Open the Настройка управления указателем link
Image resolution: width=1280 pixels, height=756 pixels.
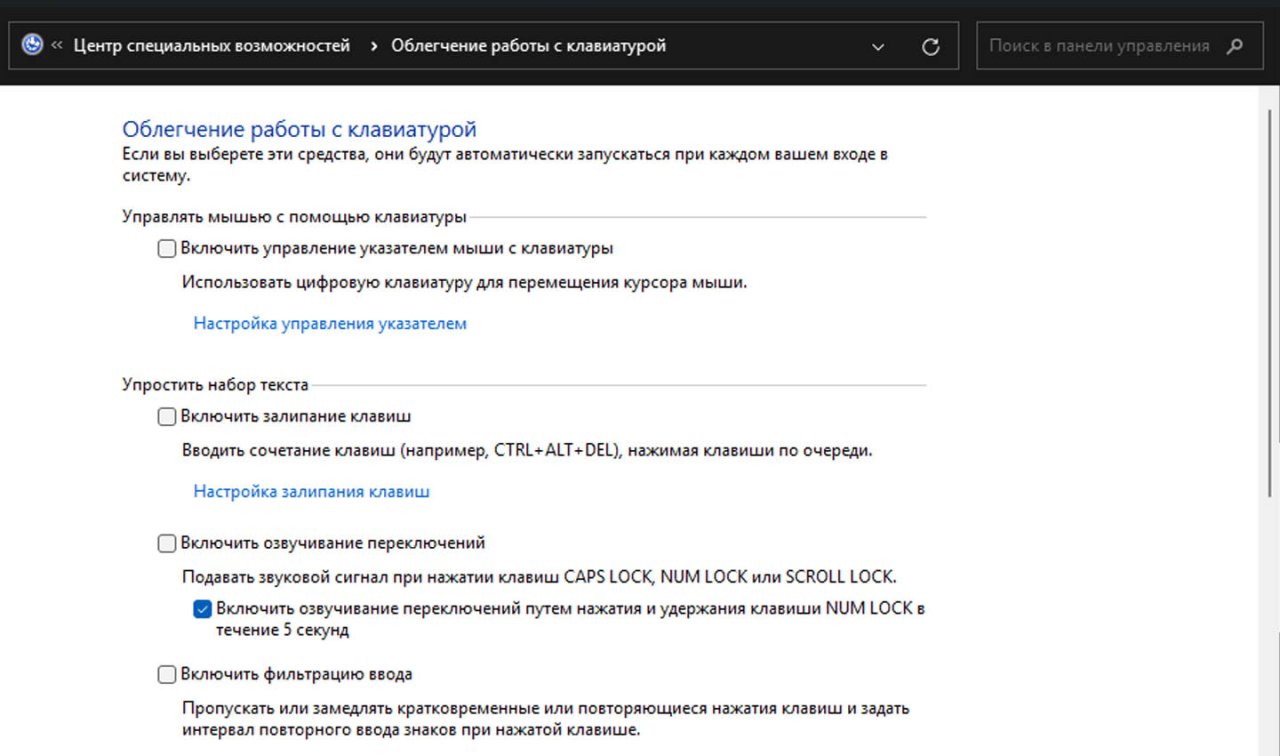[330, 324]
